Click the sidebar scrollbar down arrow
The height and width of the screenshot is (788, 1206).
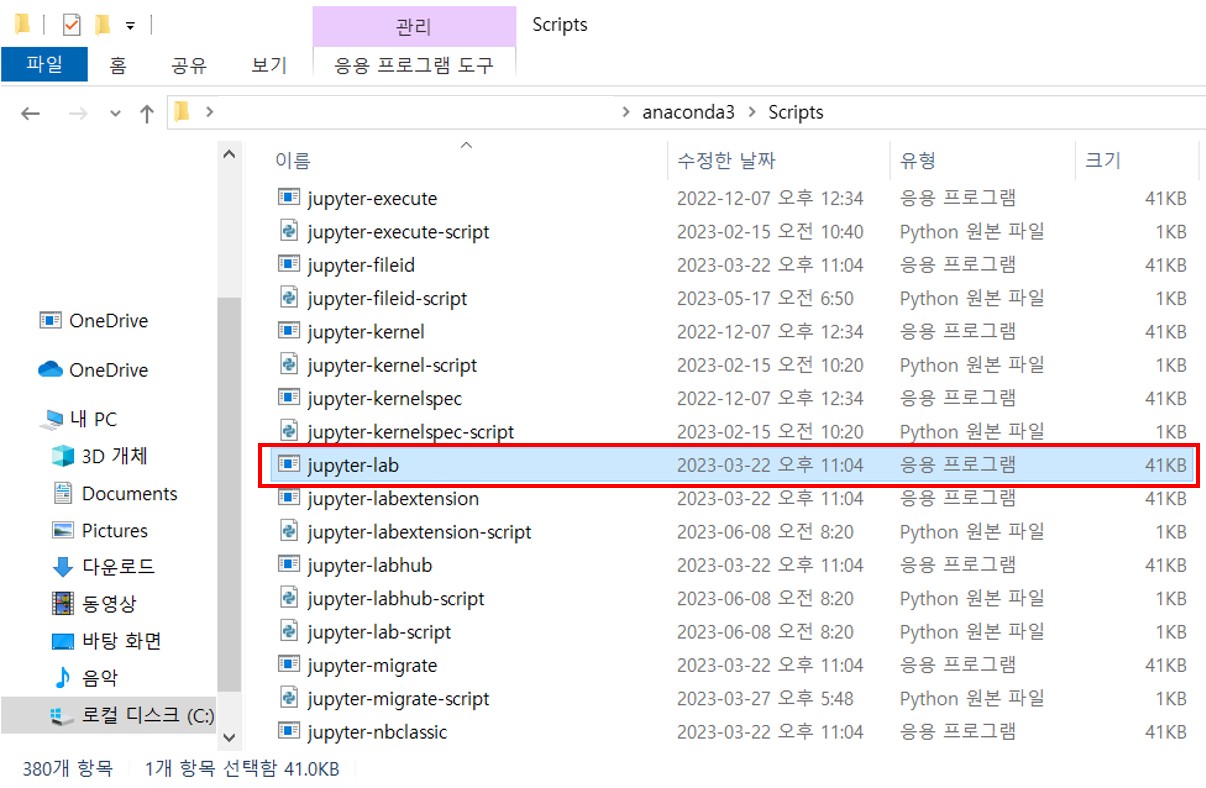(x=230, y=738)
